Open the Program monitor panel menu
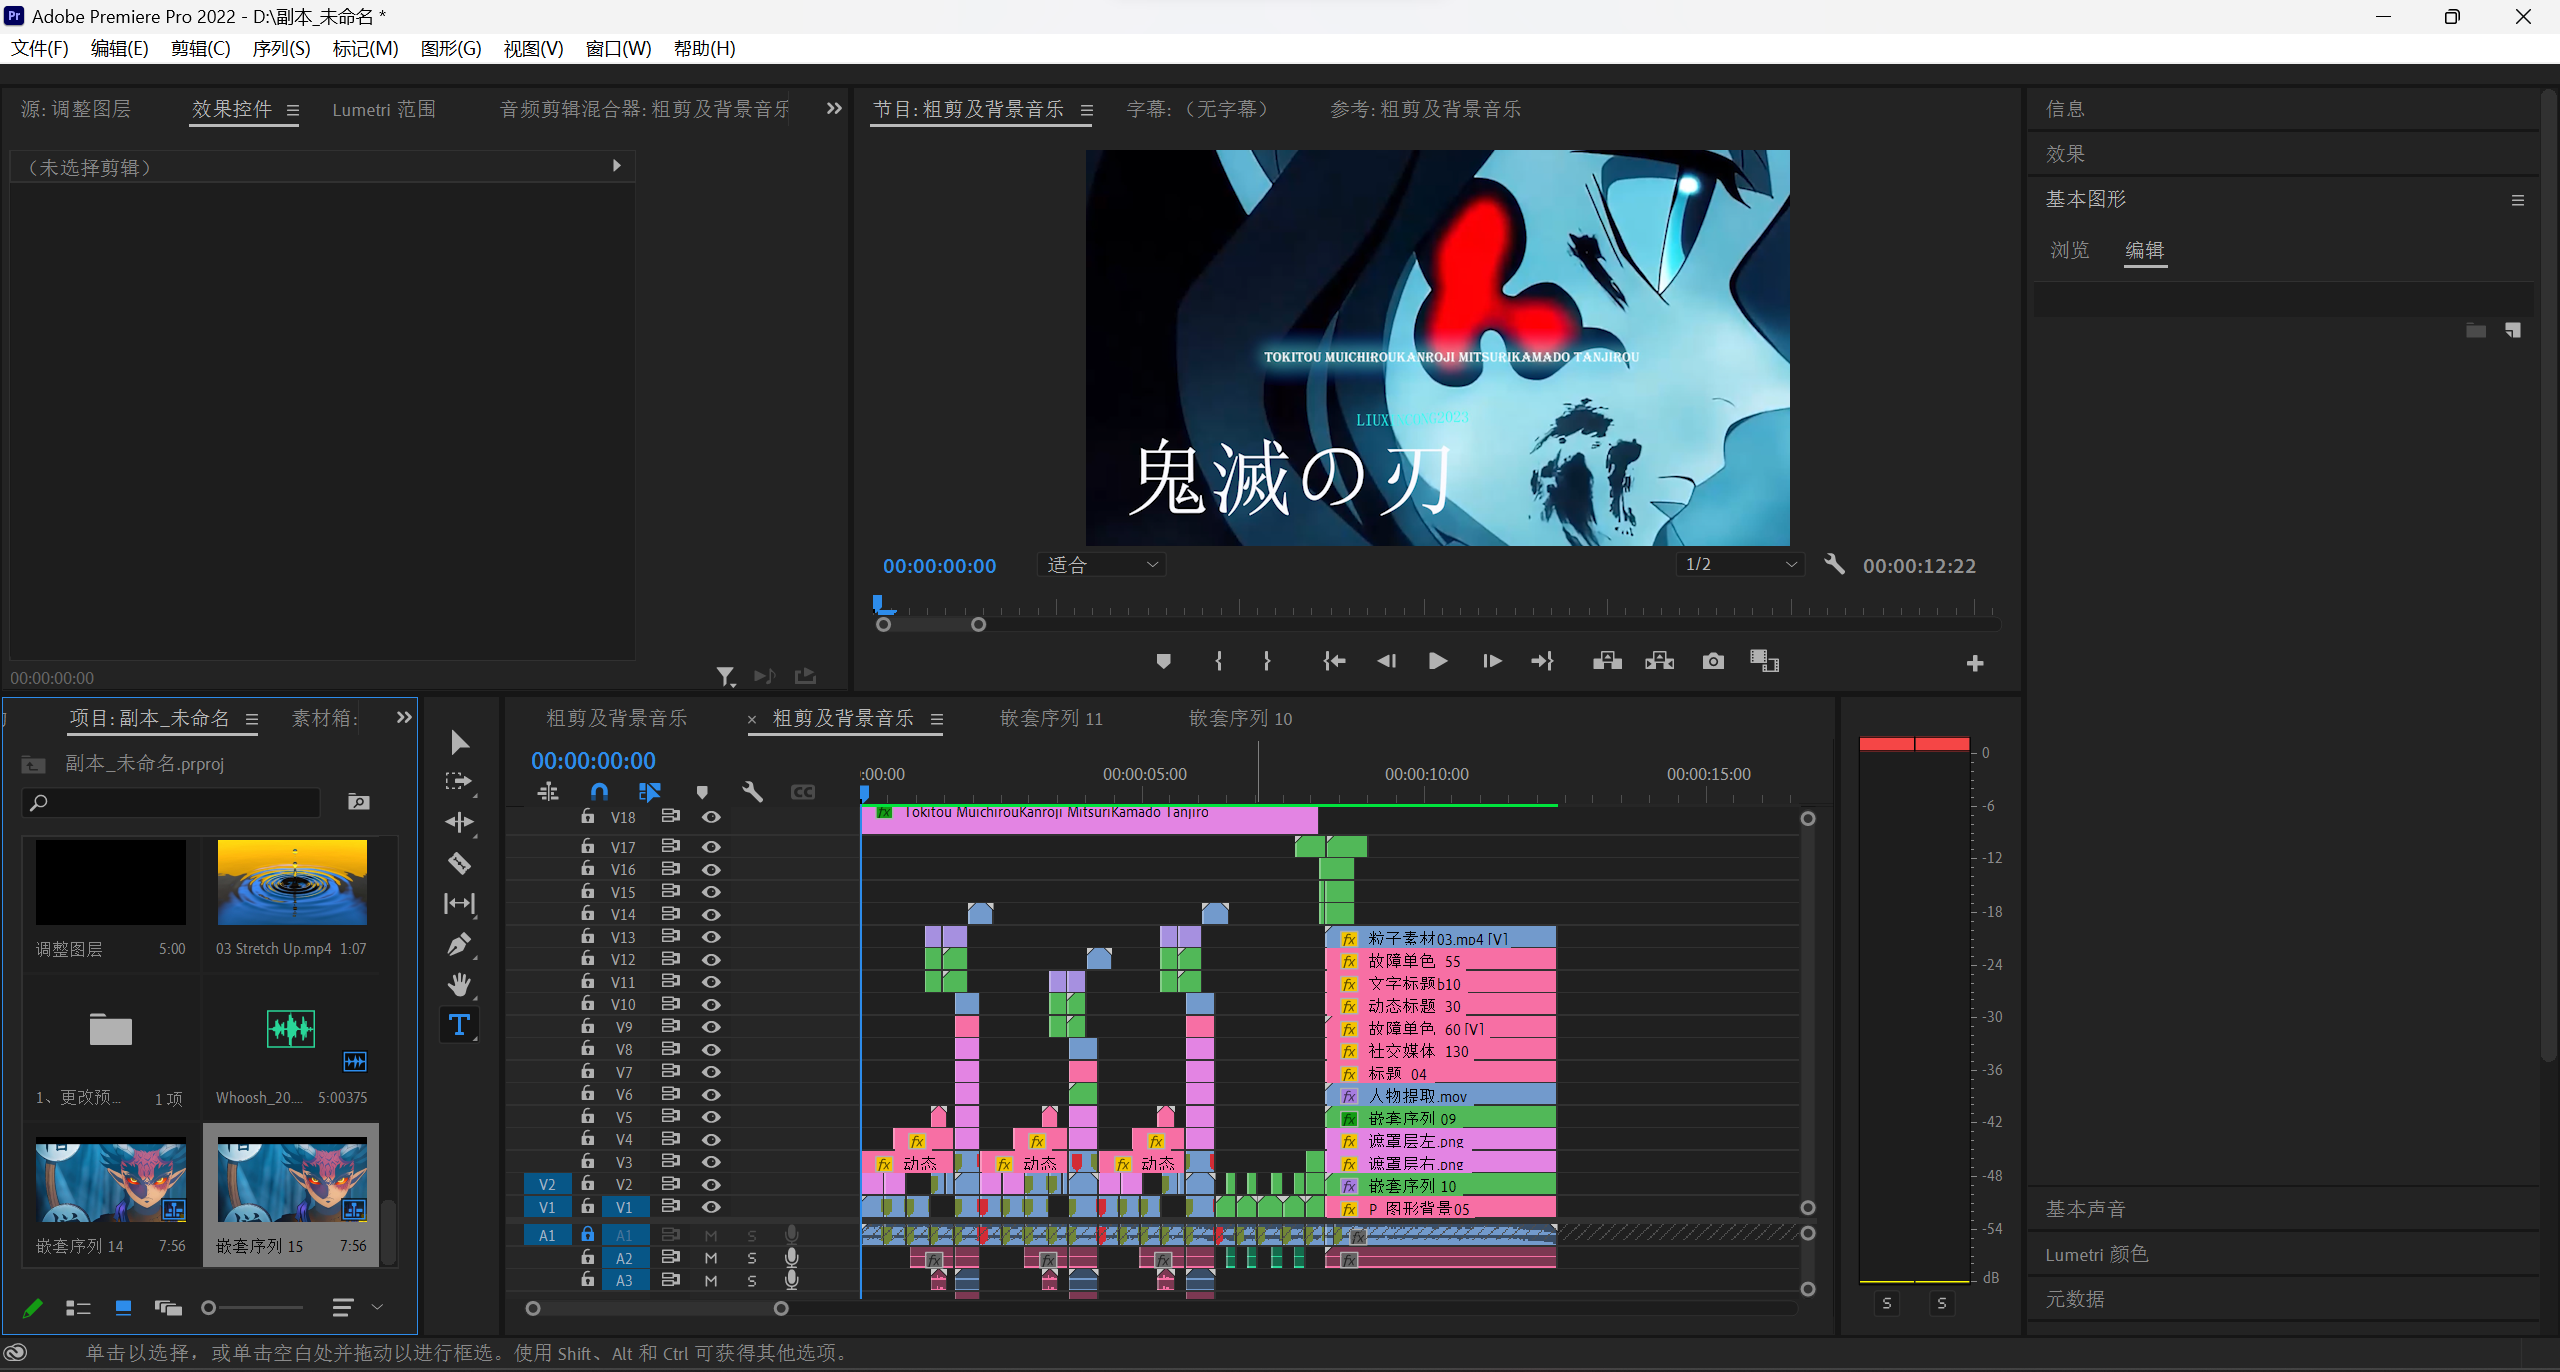Screen dimensions: 2560x1372 [x=1087, y=111]
